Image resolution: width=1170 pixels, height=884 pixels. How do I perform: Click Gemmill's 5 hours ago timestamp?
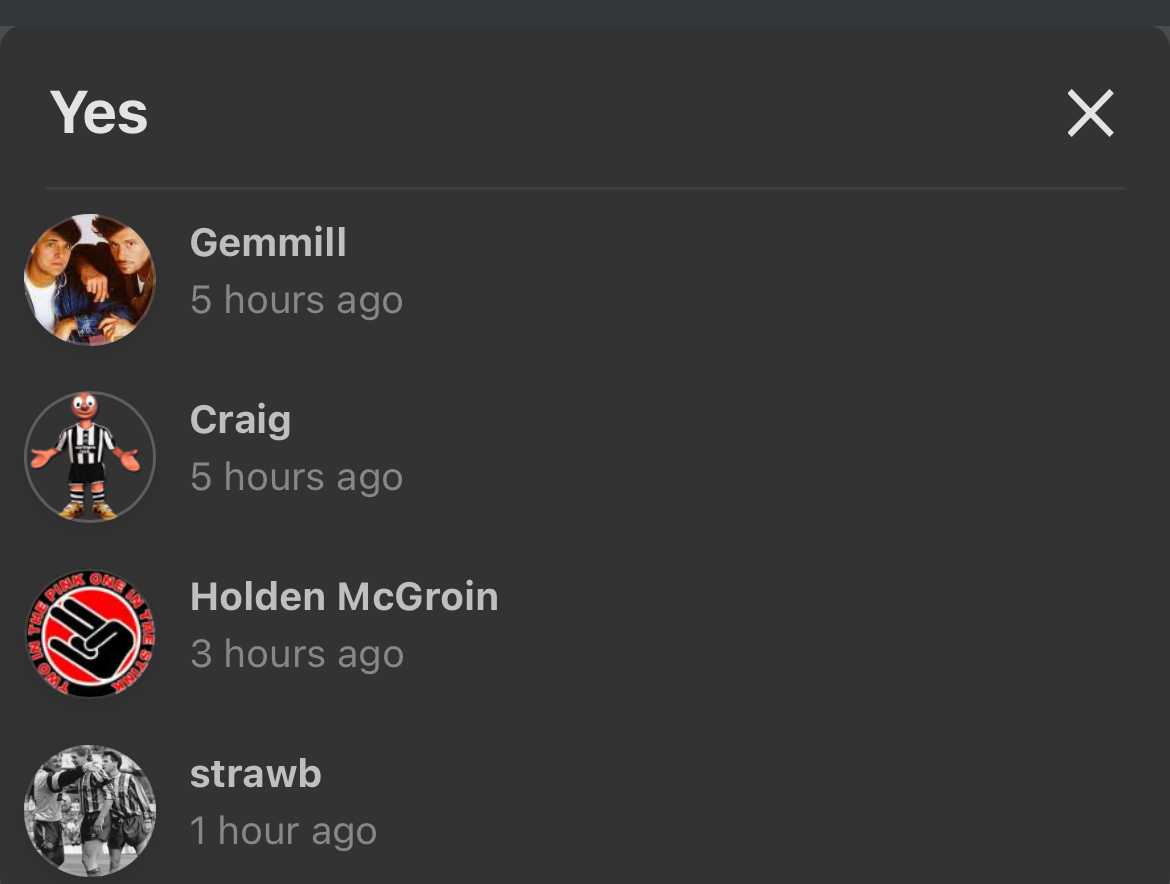click(296, 300)
